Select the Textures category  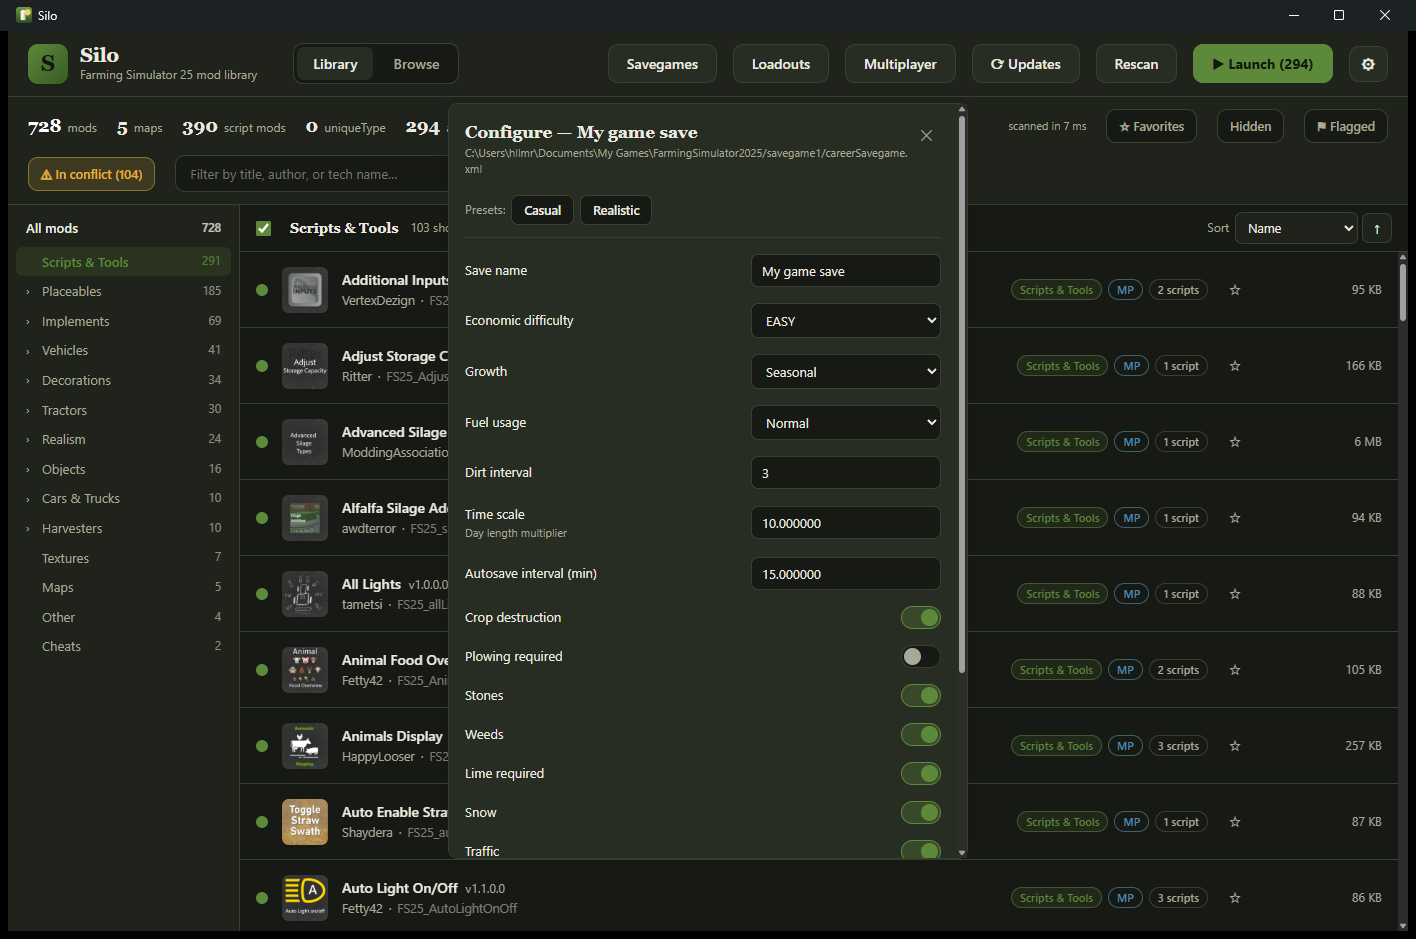tap(124, 558)
